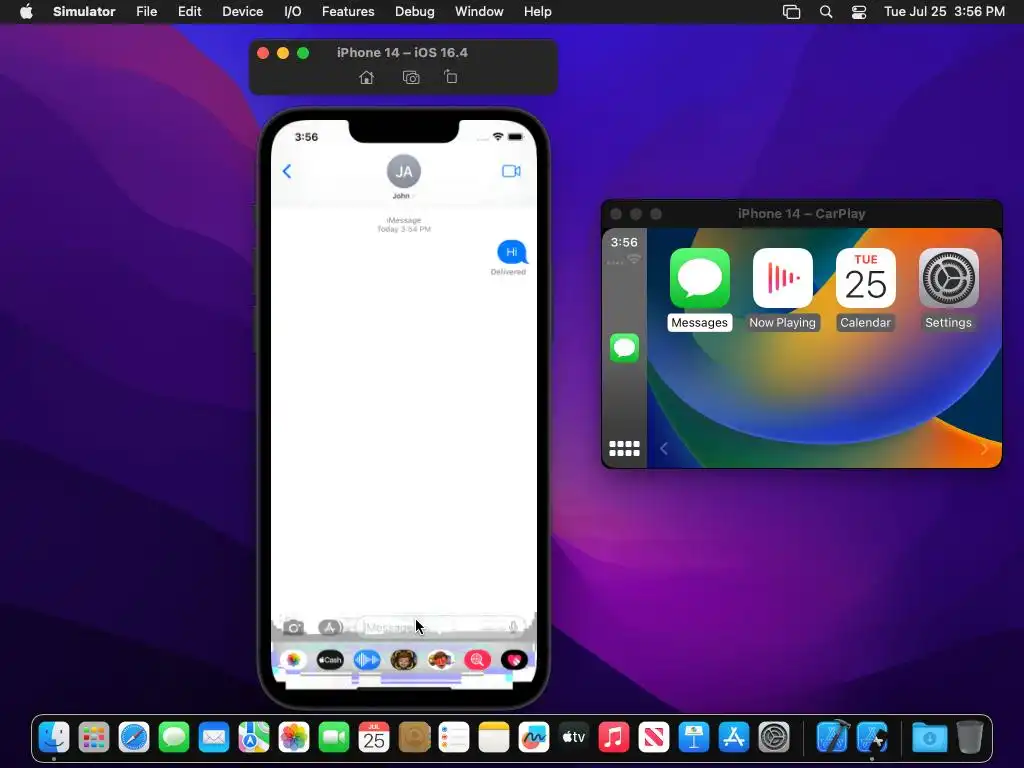
Task: Open the Simulator menu
Action: [84, 12]
